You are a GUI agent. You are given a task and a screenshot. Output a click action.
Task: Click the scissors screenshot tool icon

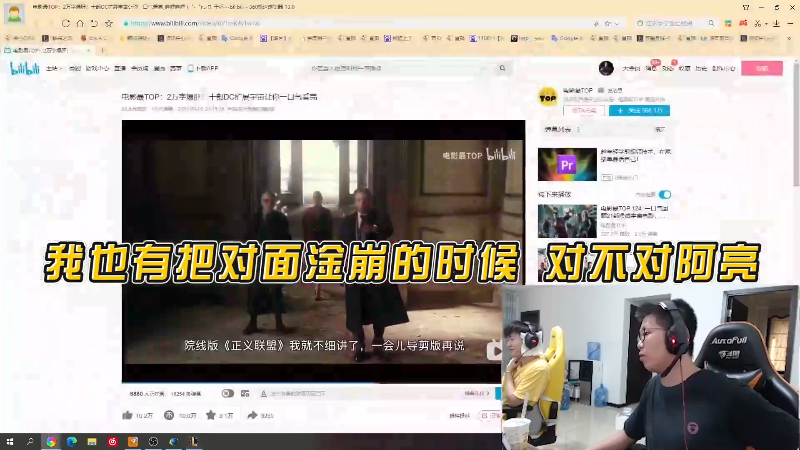(x=758, y=23)
